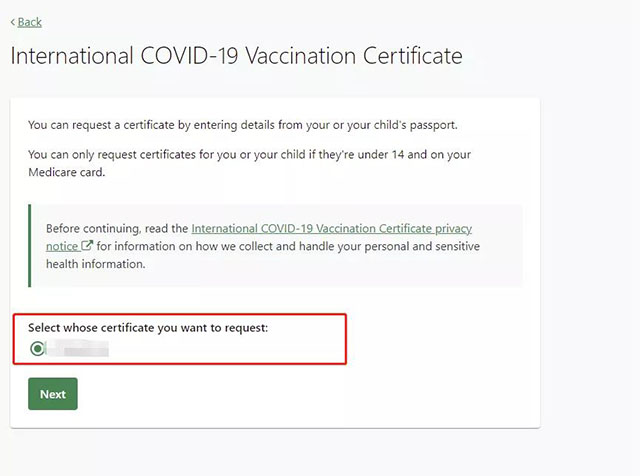Image resolution: width=640 pixels, height=476 pixels.
Task: Click the Back link
Action: pyautogui.click(x=29, y=22)
